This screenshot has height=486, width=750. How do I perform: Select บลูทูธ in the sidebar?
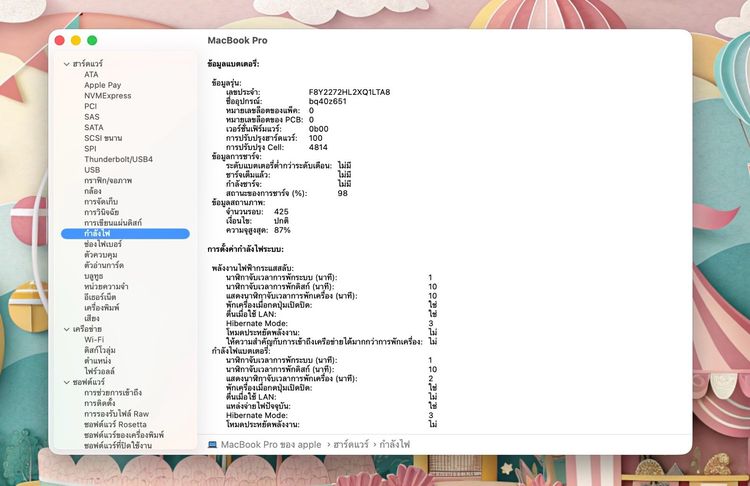pyautogui.click(x=93, y=276)
